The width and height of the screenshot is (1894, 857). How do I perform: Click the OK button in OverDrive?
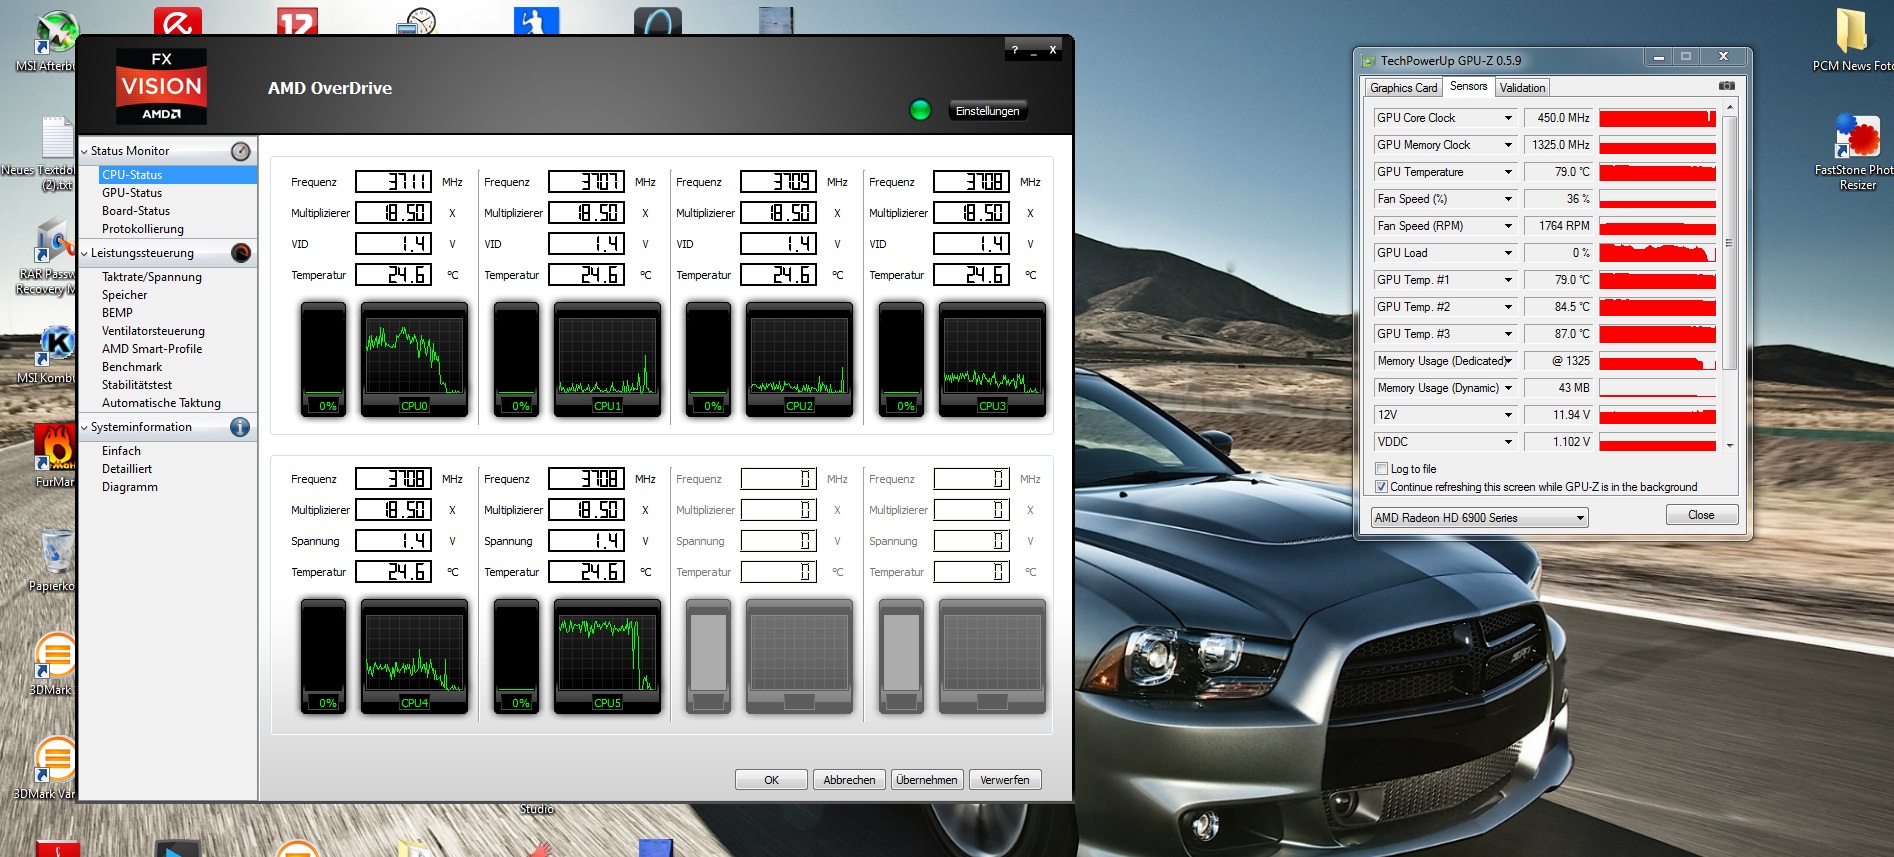(771, 780)
